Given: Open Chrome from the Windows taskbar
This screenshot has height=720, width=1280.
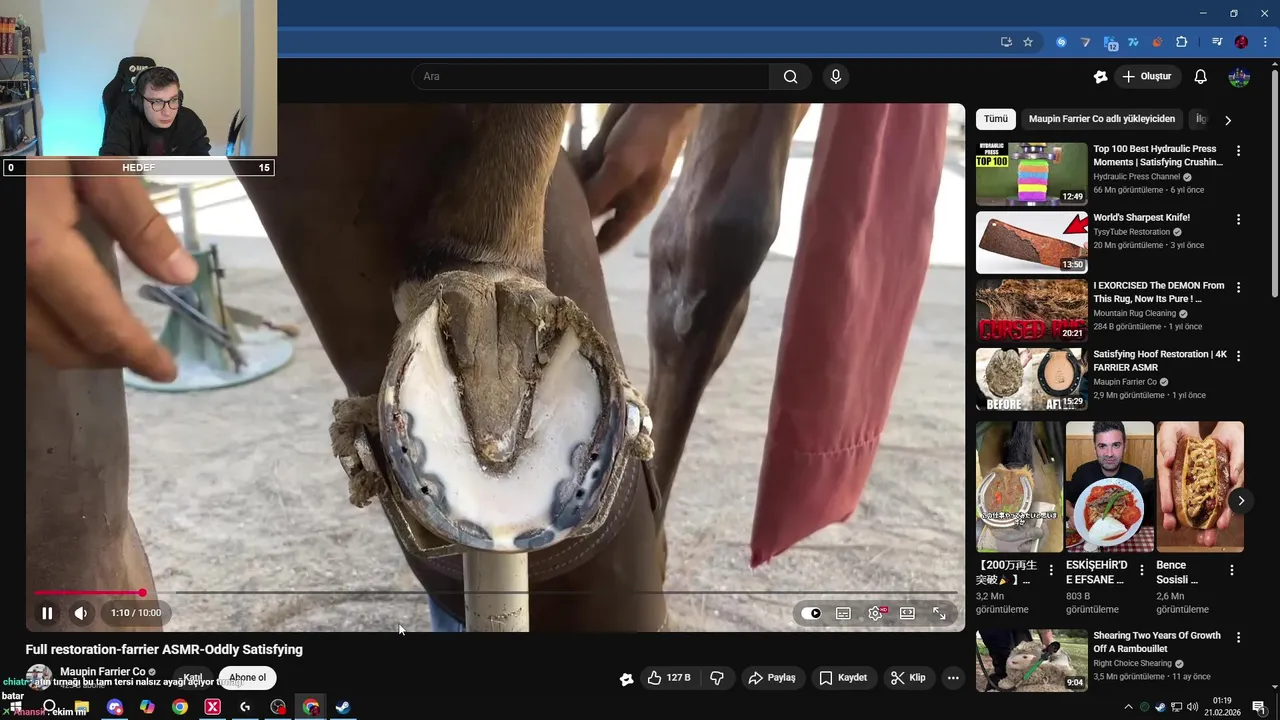Looking at the screenshot, I should [180, 707].
